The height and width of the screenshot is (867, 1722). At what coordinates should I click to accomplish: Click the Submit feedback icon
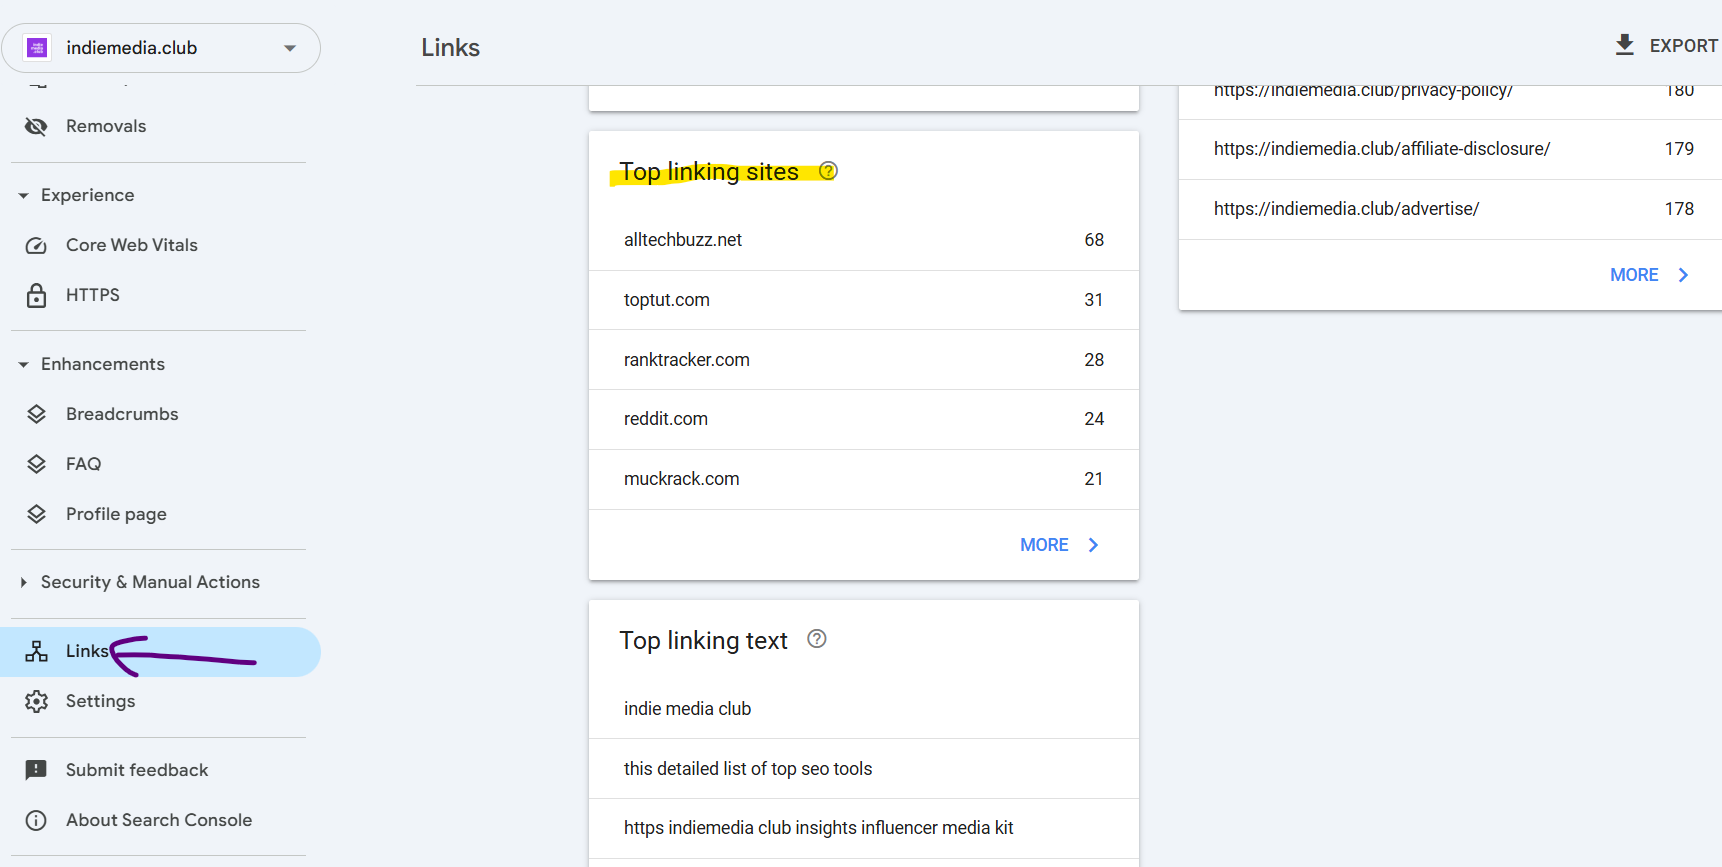pos(36,770)
